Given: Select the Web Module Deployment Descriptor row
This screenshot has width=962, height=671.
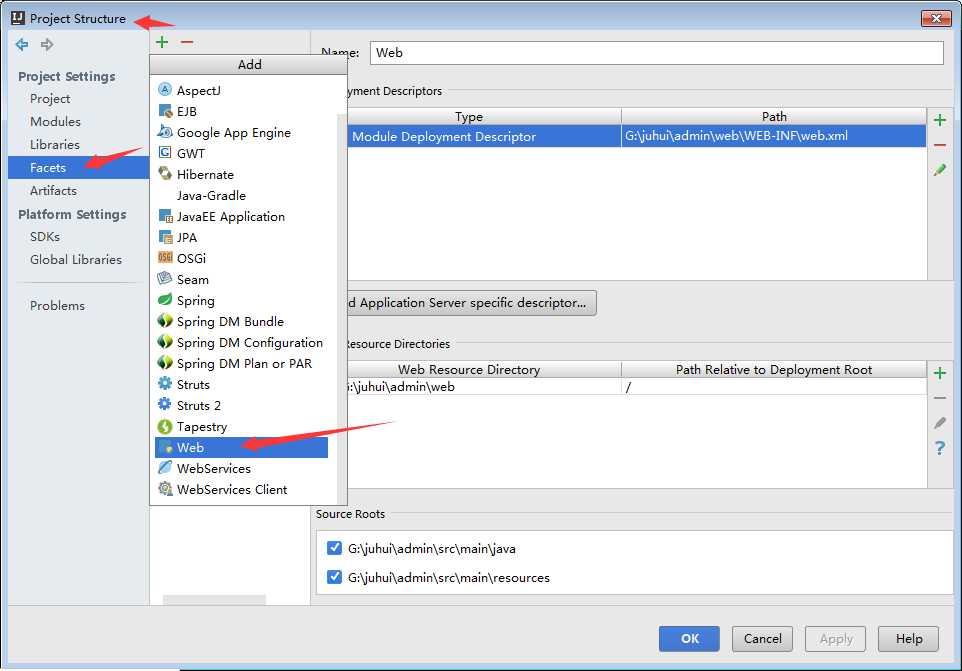Looking at the screenshot, I should coord(636,136).
